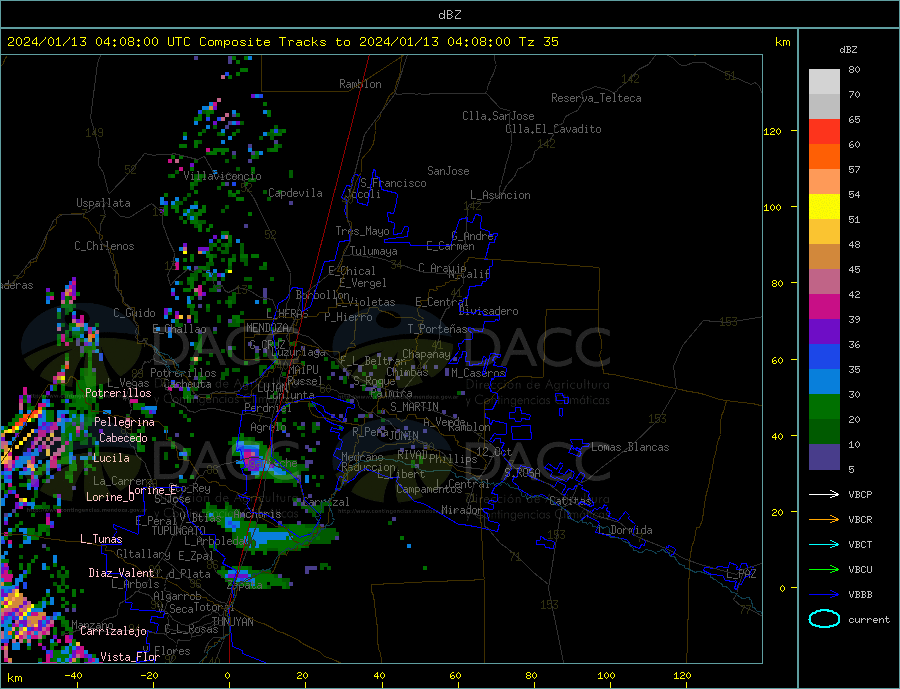Click the 'Divisadero' place label

coord(488,311)
